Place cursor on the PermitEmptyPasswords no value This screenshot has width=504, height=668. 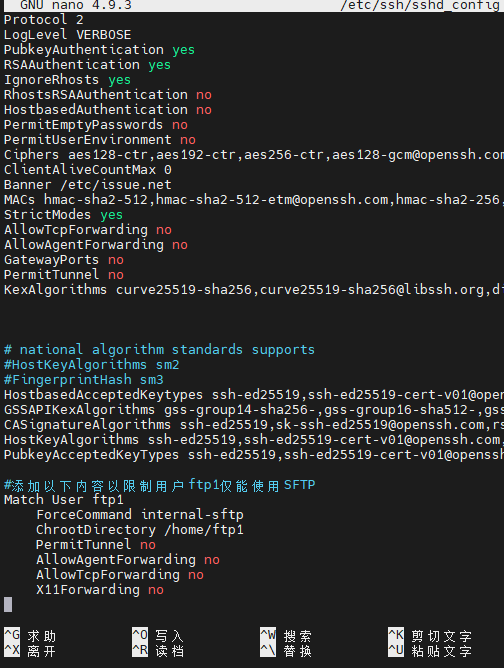(180, 125)
